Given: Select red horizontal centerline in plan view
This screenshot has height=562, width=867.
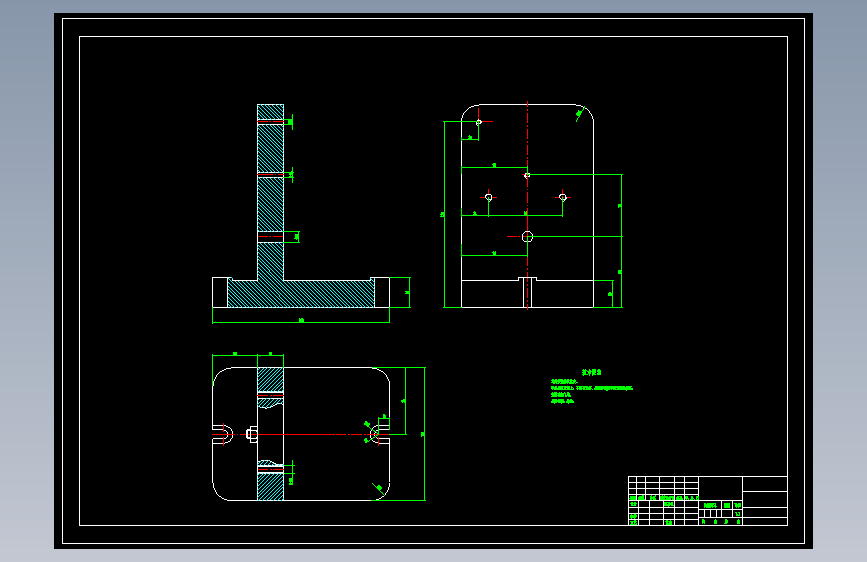Looking at the screenshot, I should pos(301,434).
